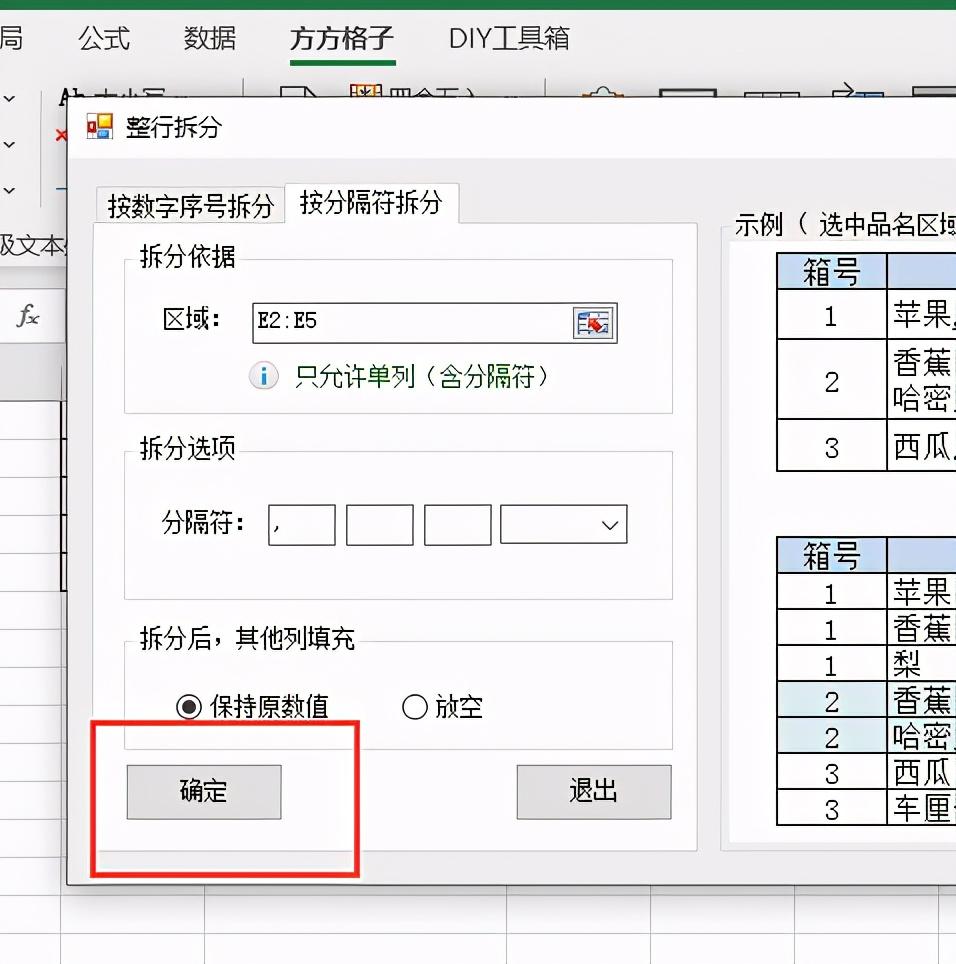Select the 放空 radio button

point(415,707)
